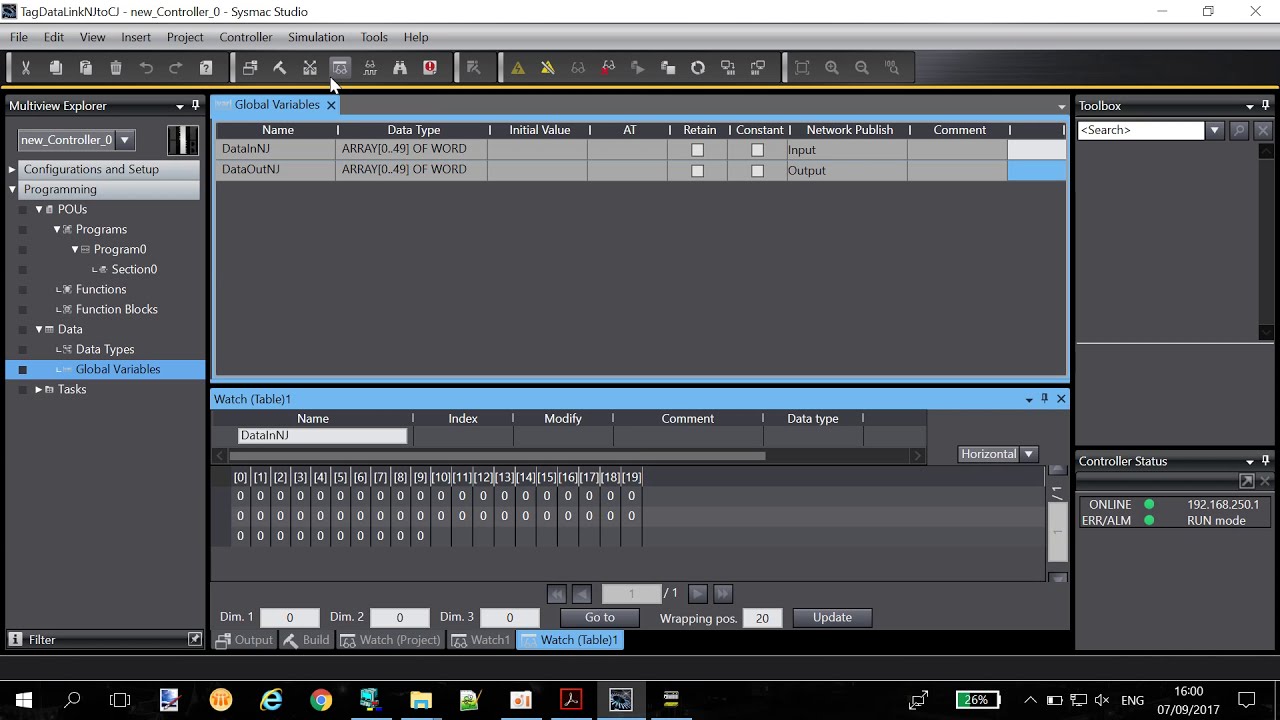Open File Explorer from the taskbar
Screen dimensions: 1280x720
[x=421, y=700]
